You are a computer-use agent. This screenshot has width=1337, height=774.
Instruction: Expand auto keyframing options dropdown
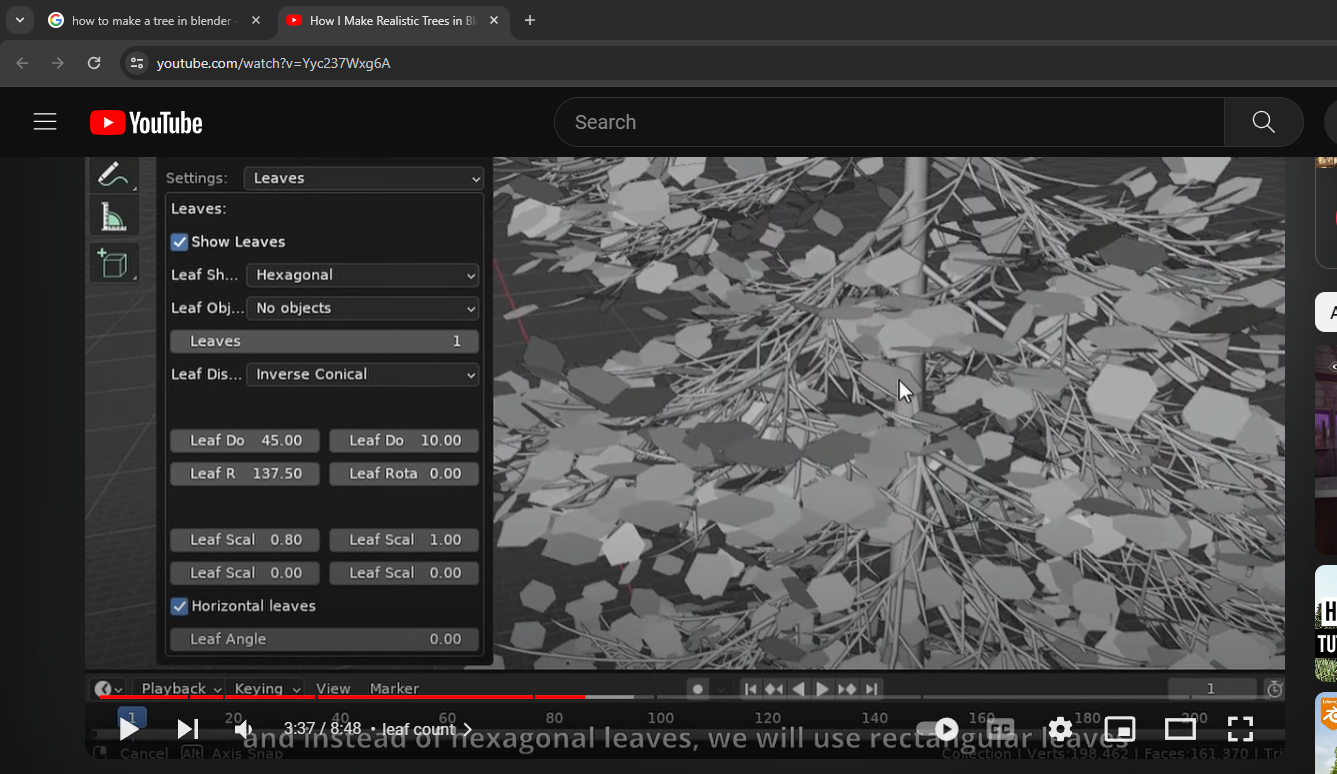720,688
